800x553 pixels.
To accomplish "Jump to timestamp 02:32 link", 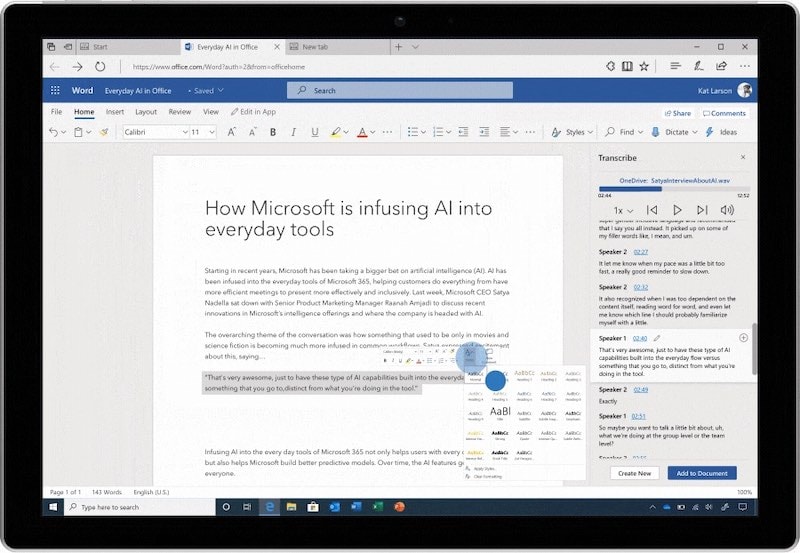I will [641, 287].
